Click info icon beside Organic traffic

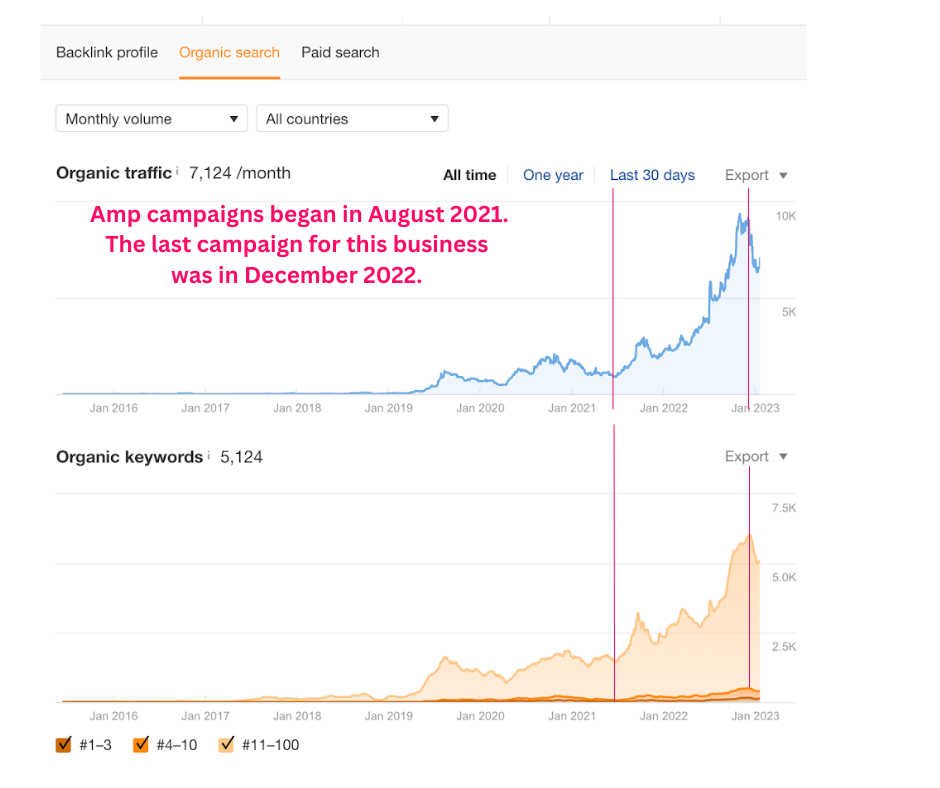pos(178,172)
